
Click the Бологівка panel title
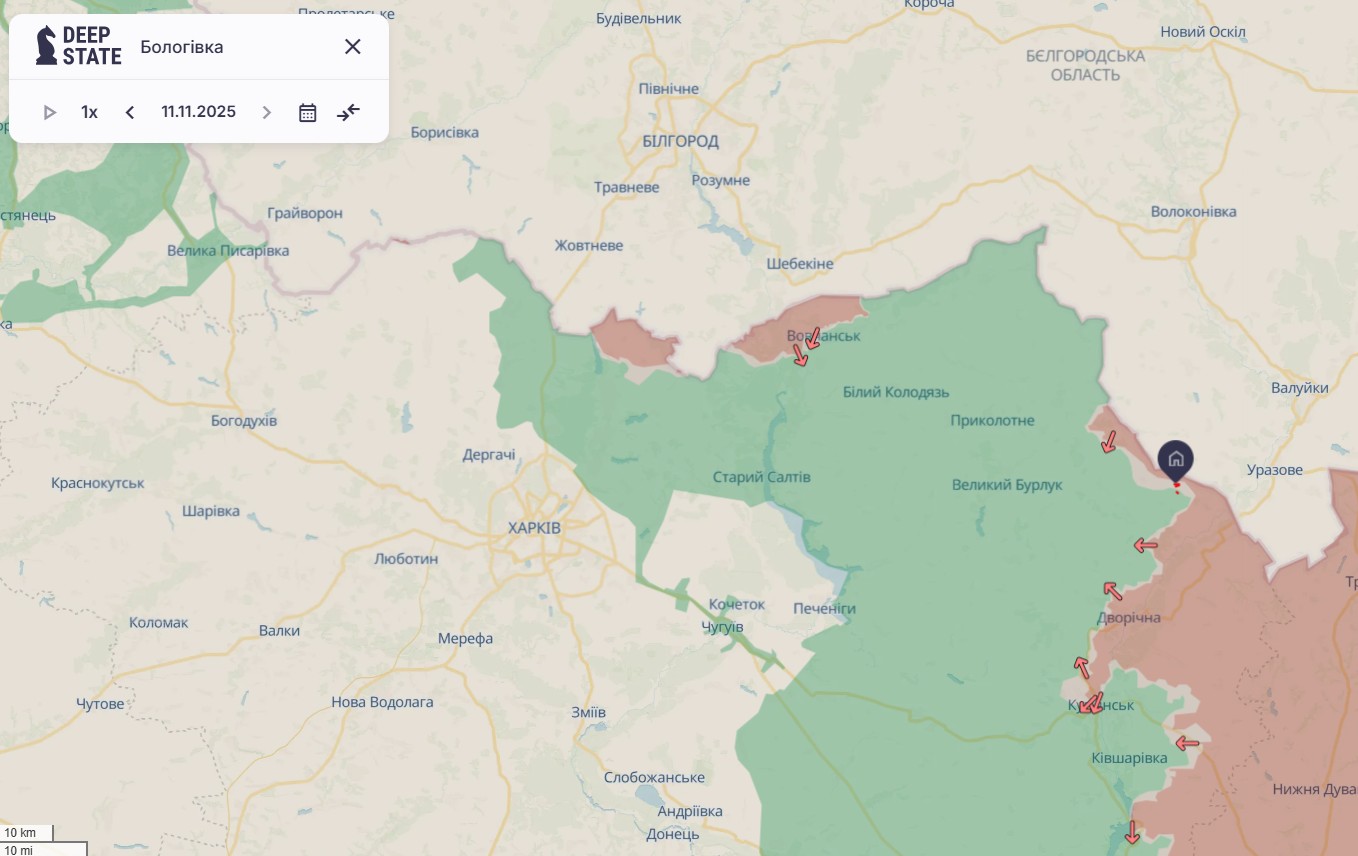pyautogui.click(x=182, y=47)
